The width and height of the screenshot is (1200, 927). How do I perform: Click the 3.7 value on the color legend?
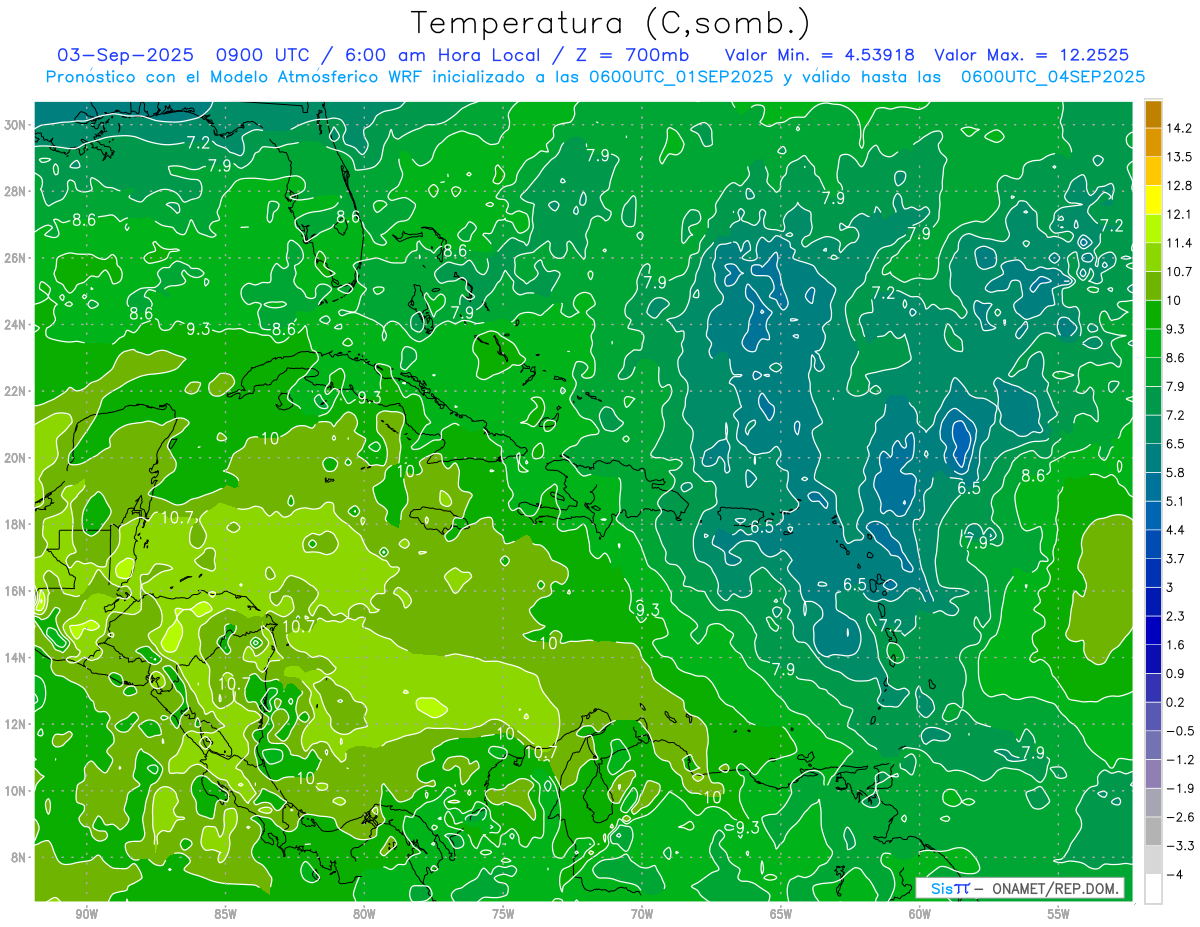[1176, 558]
